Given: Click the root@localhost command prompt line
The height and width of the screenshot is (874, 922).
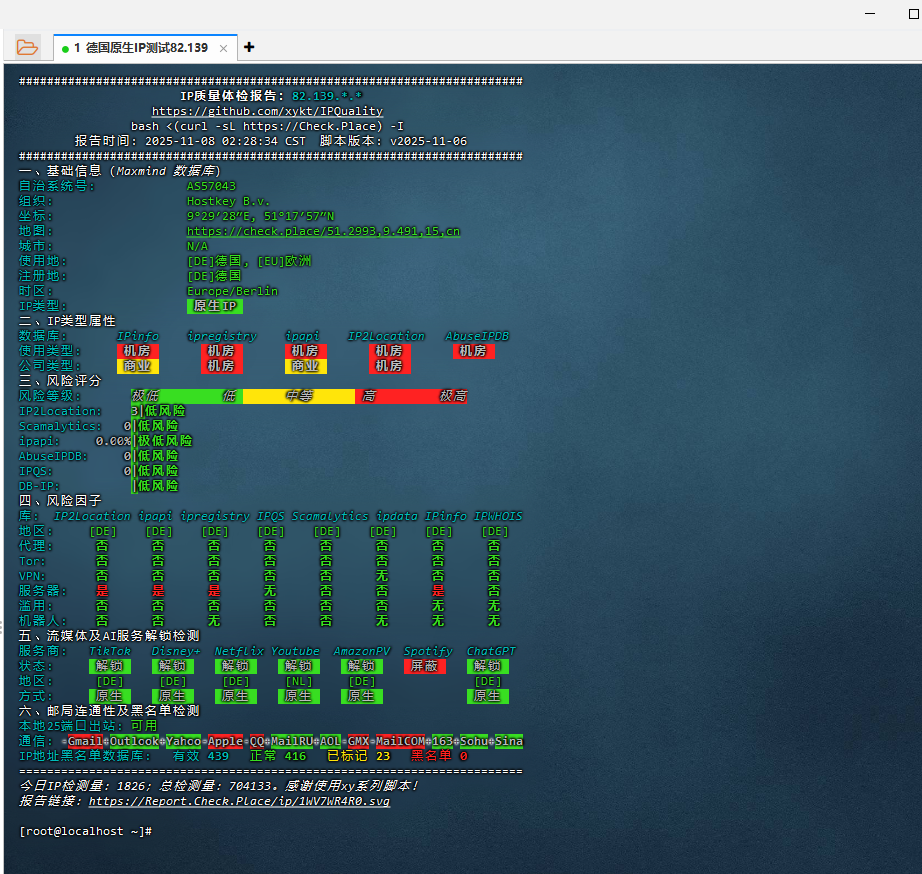Looking at the screenshot, I should 85,831.
